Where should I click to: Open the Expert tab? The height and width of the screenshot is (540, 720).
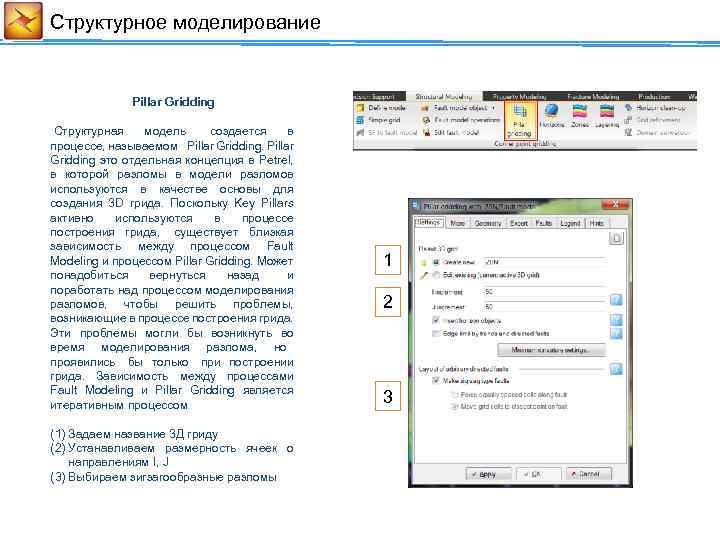tap(518, 223)
